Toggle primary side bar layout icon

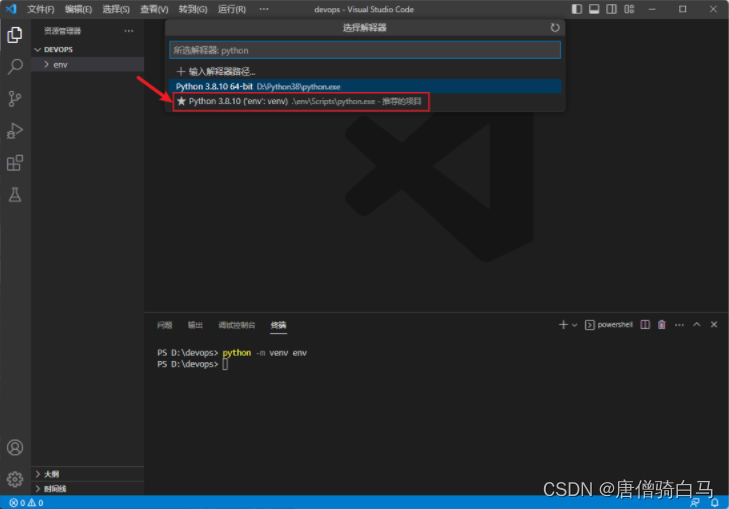pos(577,9)
